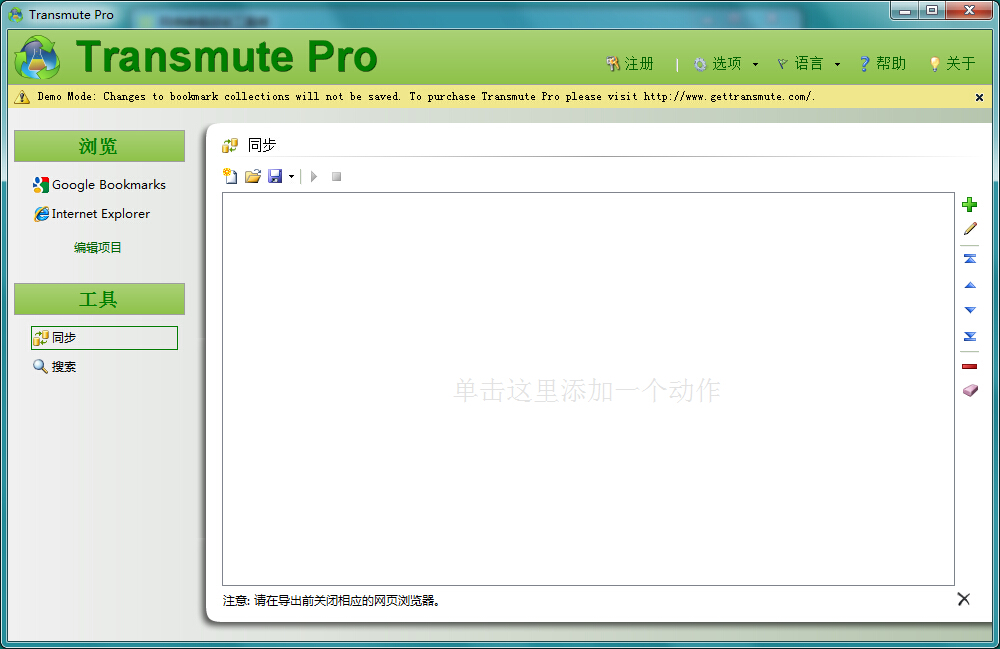Clear all actions with the eraser icon
Image resolution: width=1000 pixels, height=649 pixels.
click(969, 391)
